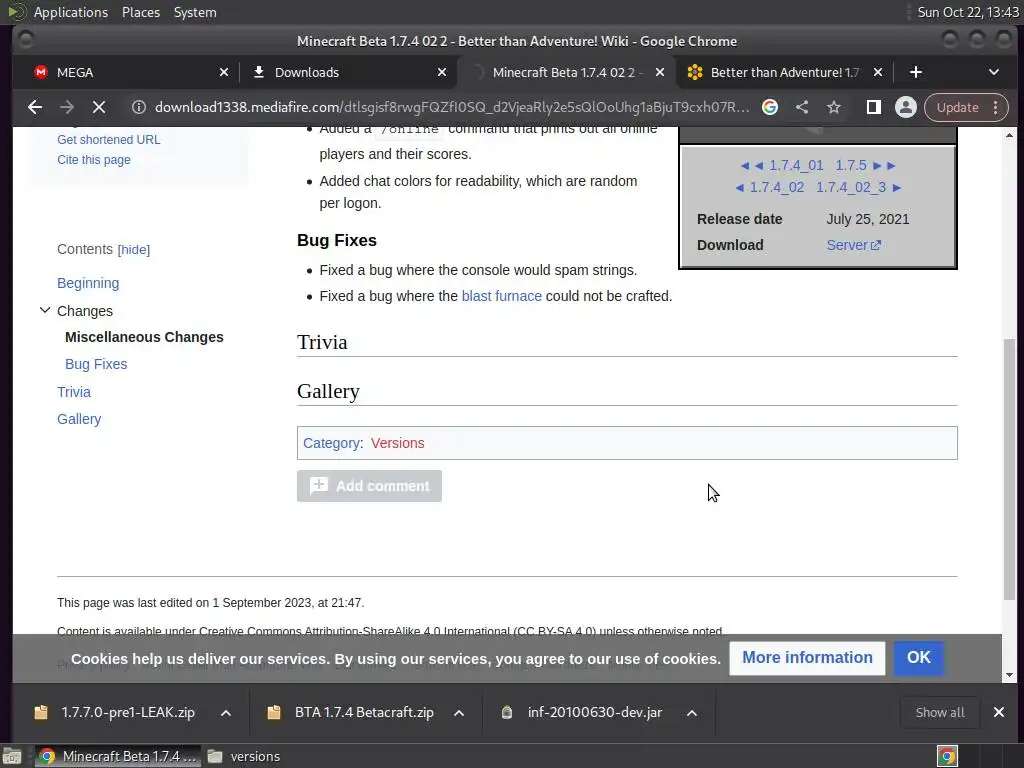The width and height of the screenshot is (1024, 768).
Task: Click the show desktop icon in taskbar
Action: coord(12,756)
